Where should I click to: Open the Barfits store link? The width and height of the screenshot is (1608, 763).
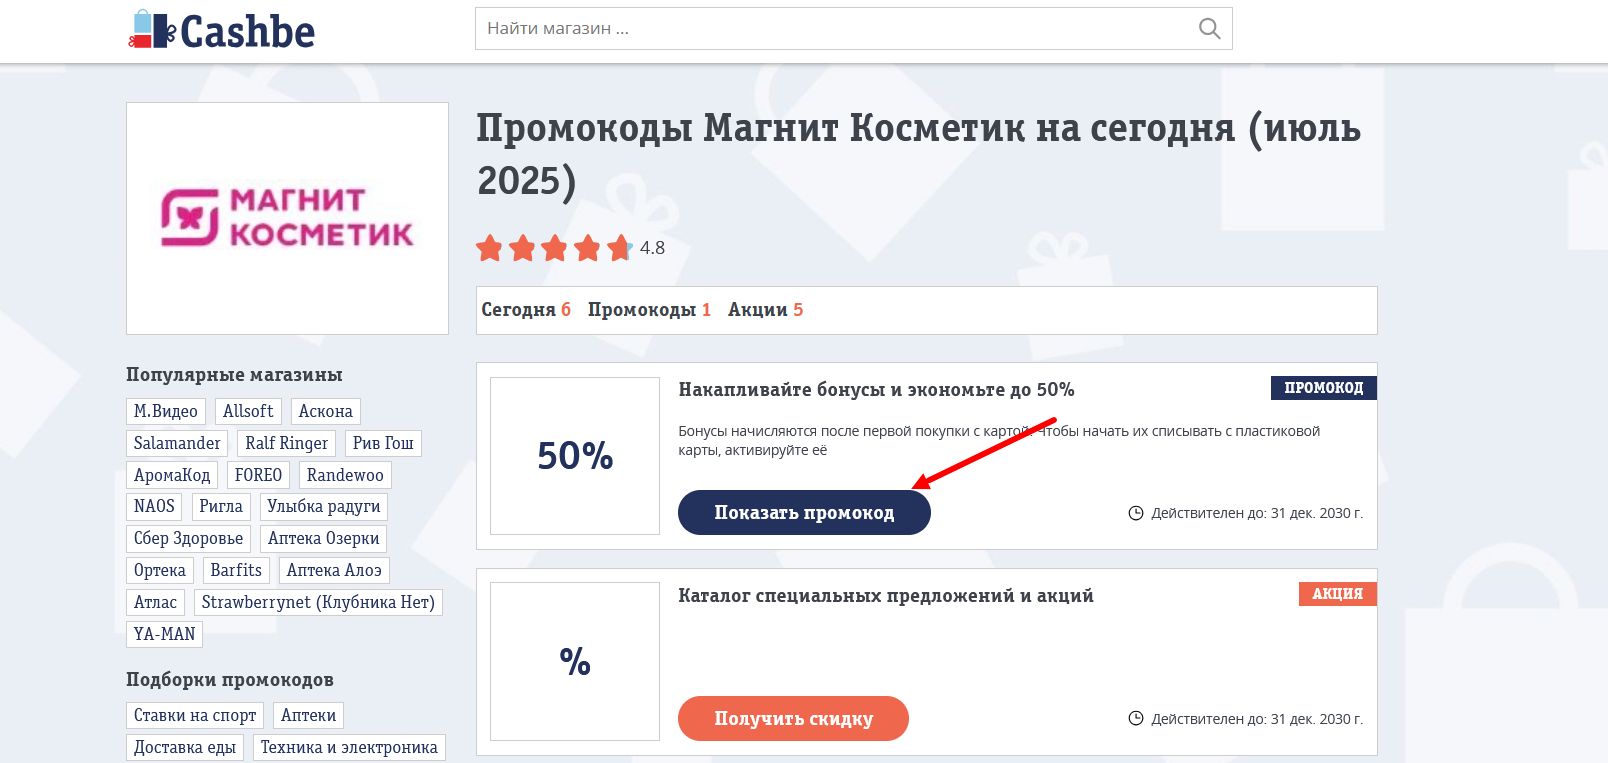pyautogui.click(x=236, y=570)
